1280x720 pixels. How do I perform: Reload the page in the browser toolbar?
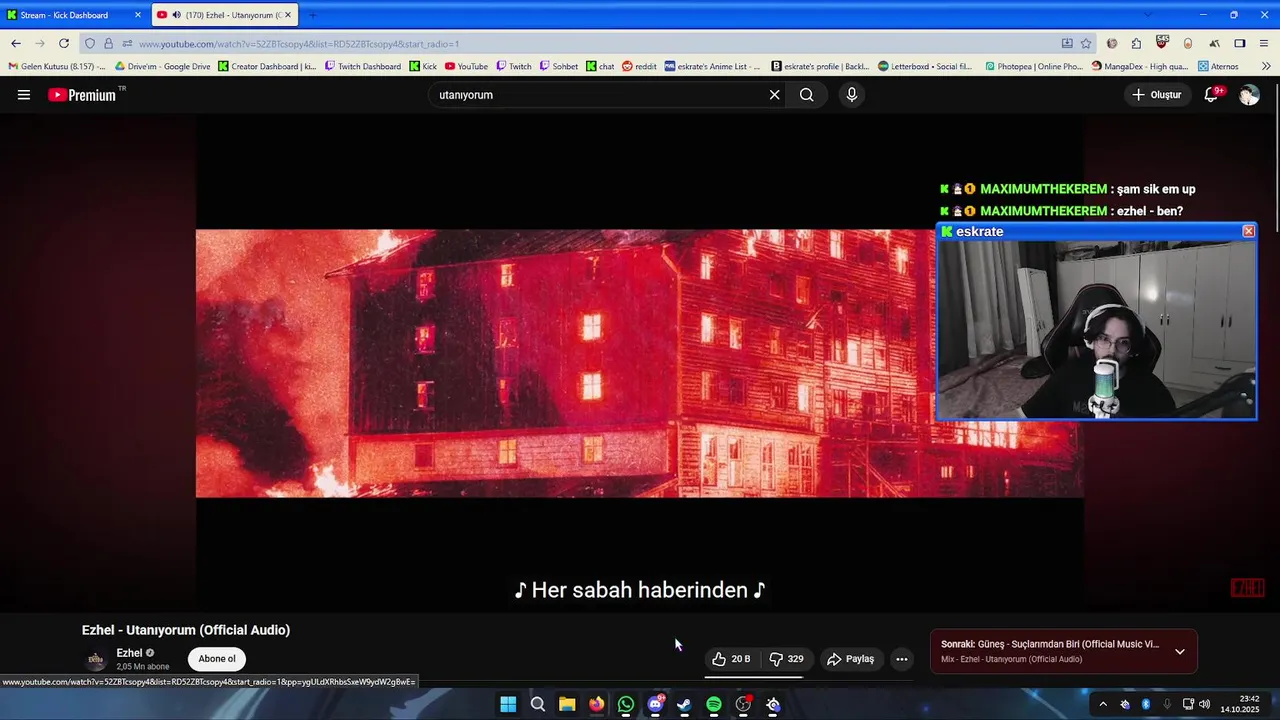[x=64, y=44]
